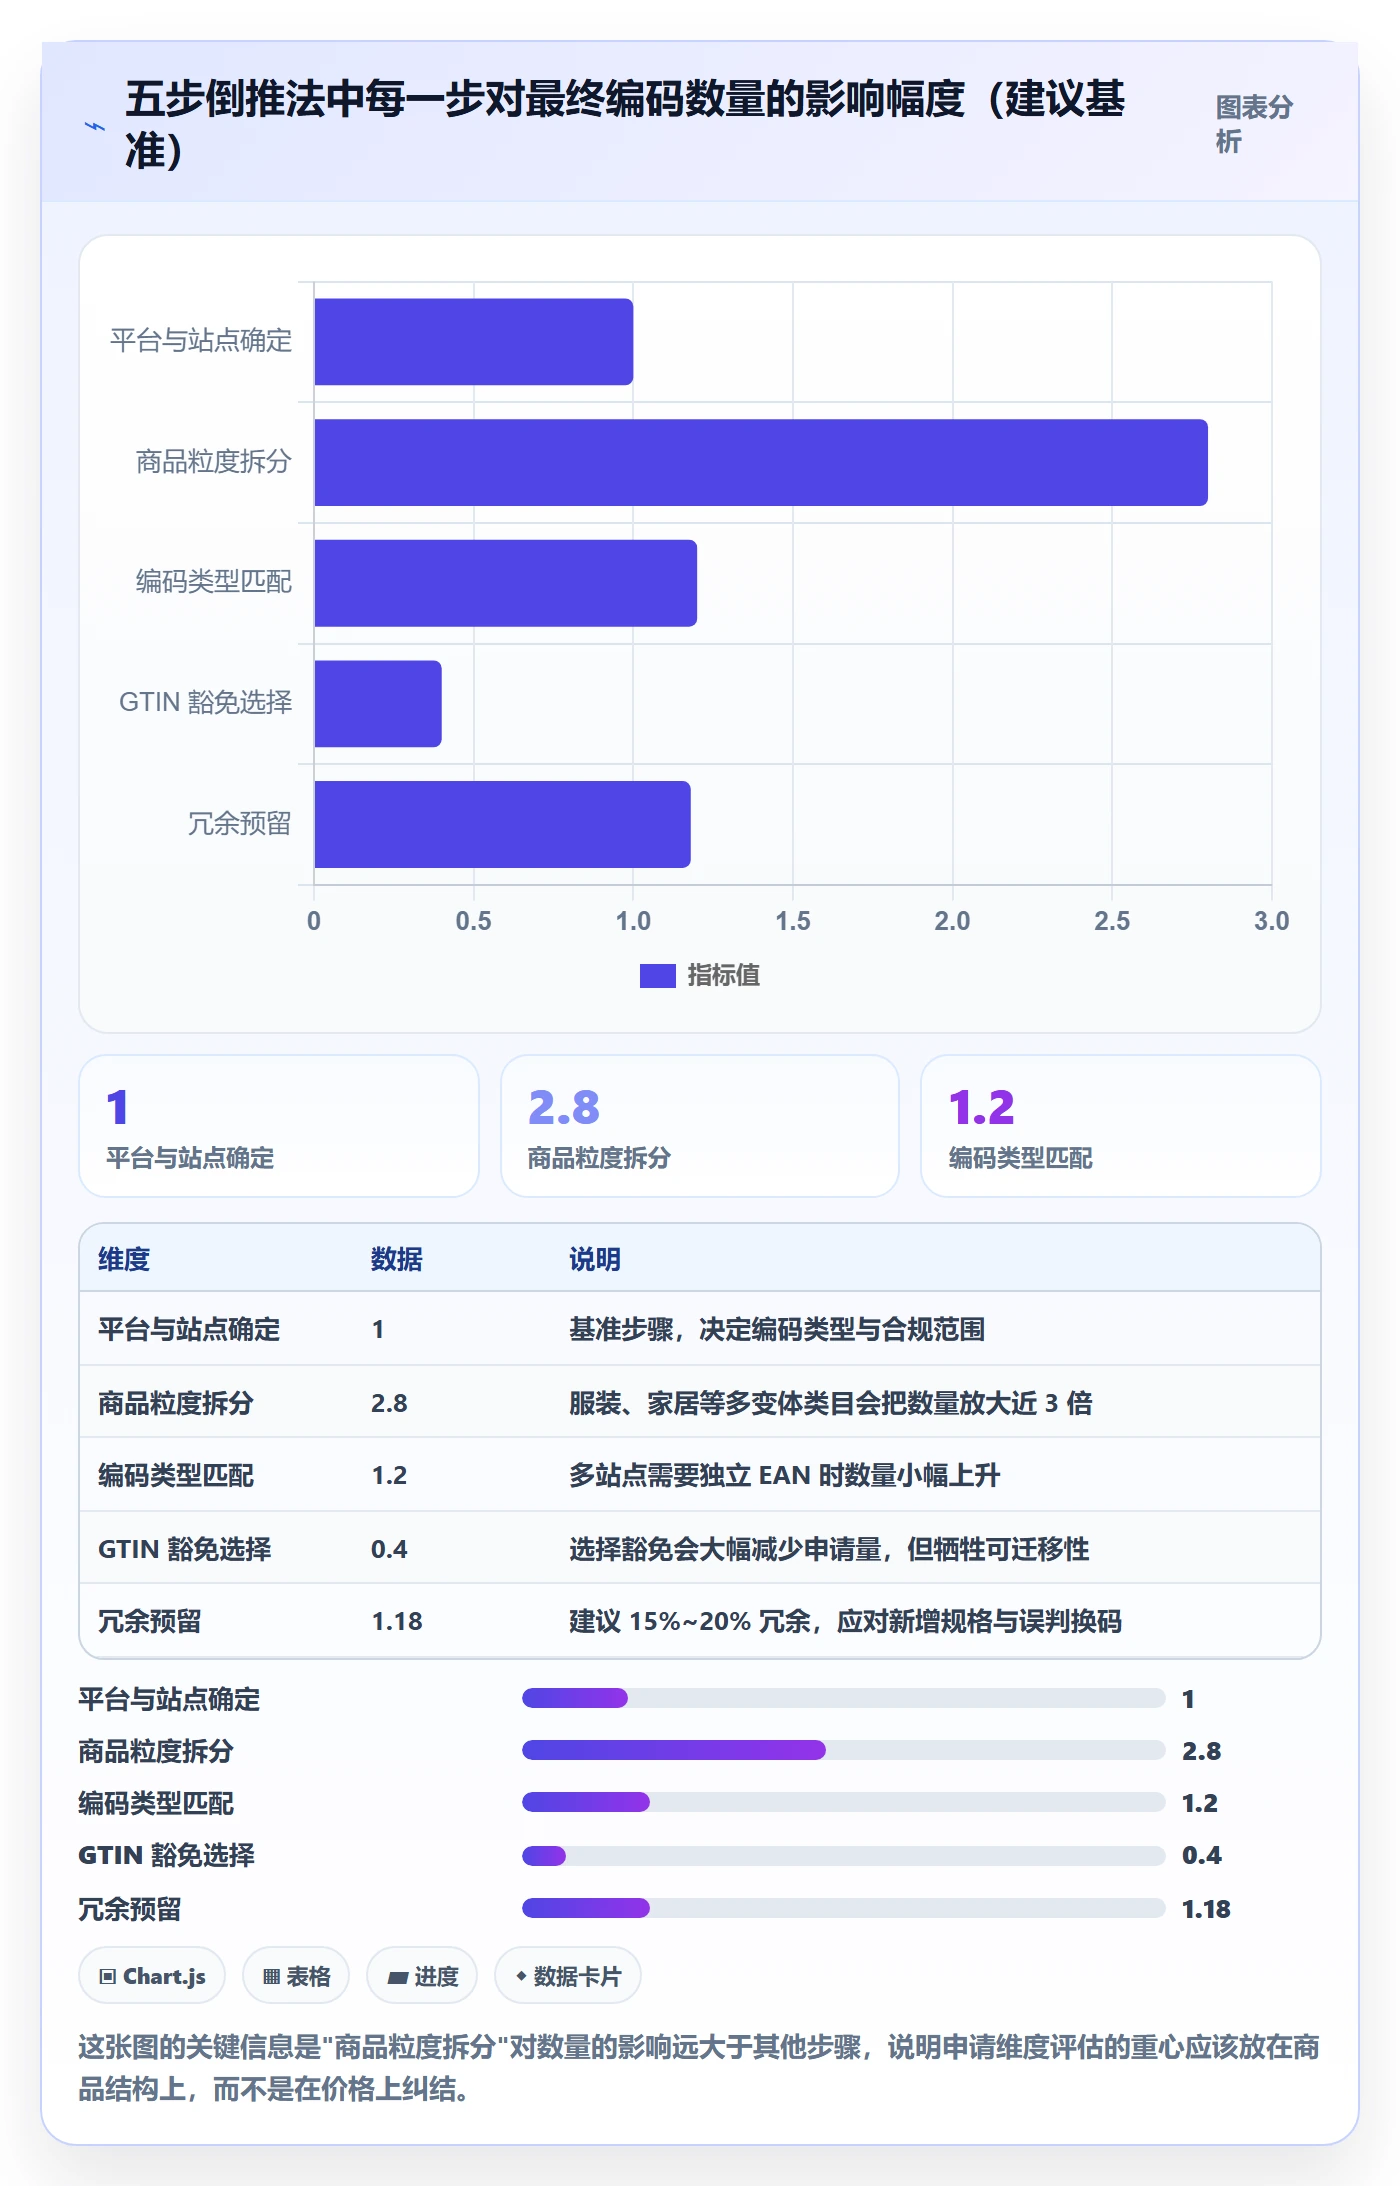
Task: Click the 商品粒度拆分 bar in the chart
Action: coord(761,462)
